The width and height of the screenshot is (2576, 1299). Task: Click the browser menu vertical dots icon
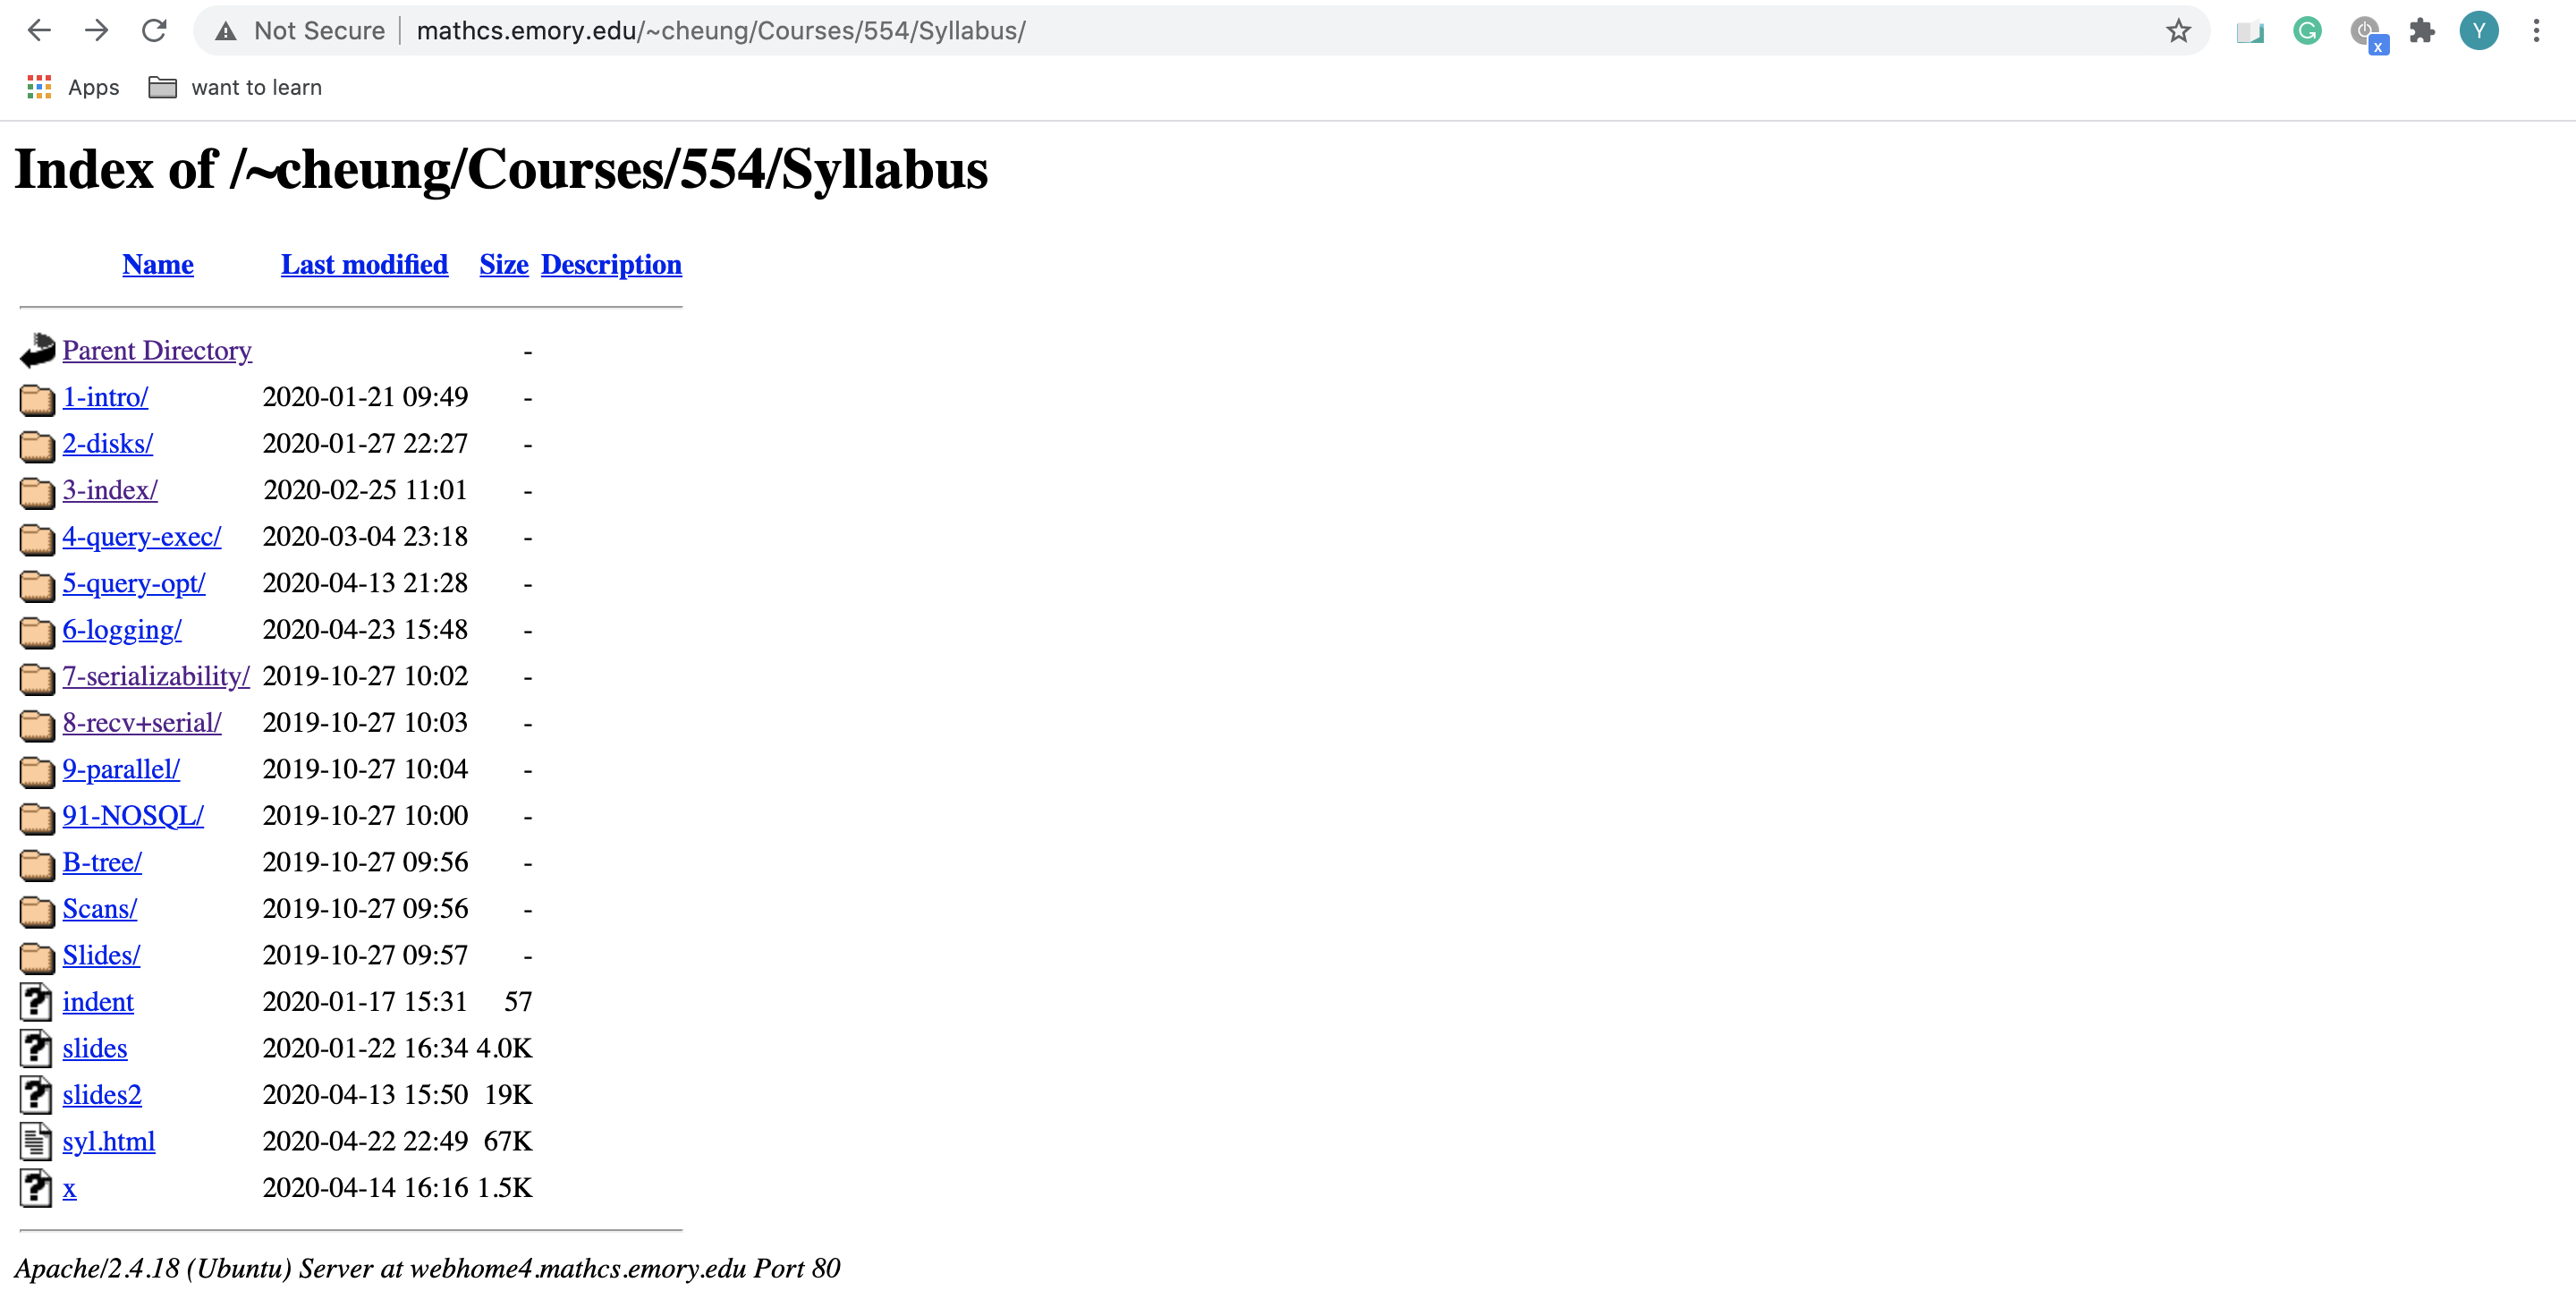pyautogui.click(x=2541, y=30)
